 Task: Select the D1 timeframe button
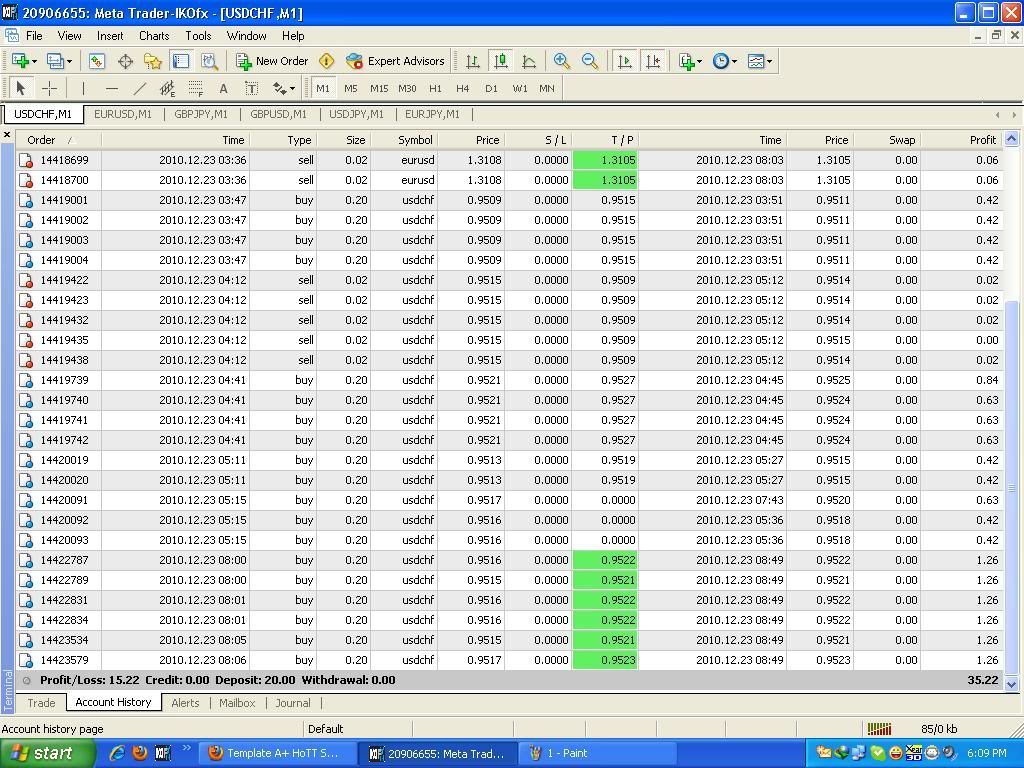[x=492, y=88]
